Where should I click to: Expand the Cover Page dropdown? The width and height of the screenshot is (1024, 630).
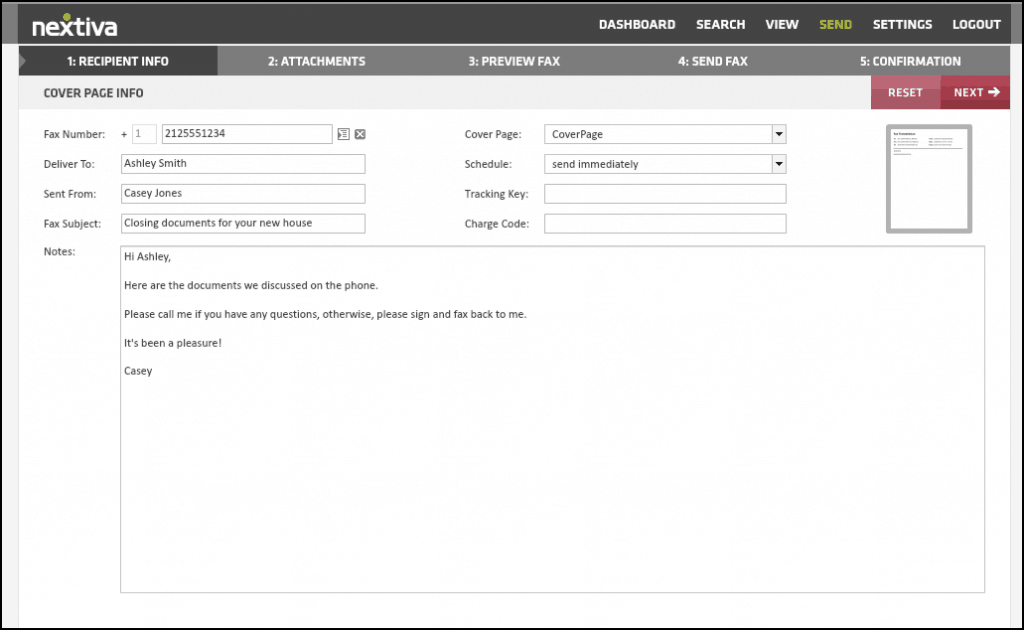pos(779,134)
